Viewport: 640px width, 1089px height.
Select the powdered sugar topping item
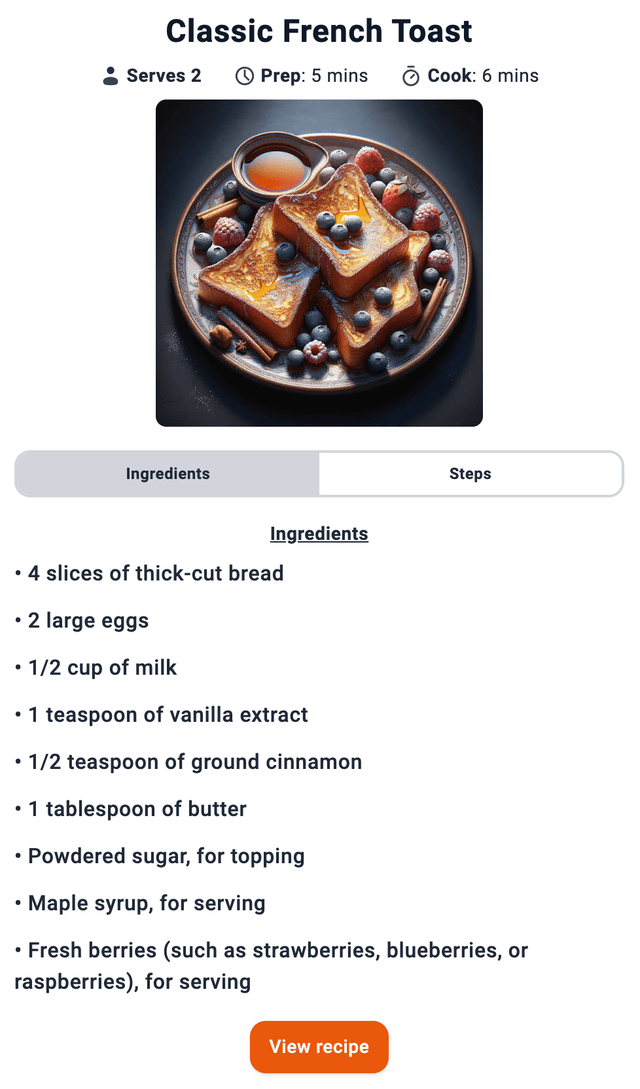pyautogui.click(x=165, y=855)
